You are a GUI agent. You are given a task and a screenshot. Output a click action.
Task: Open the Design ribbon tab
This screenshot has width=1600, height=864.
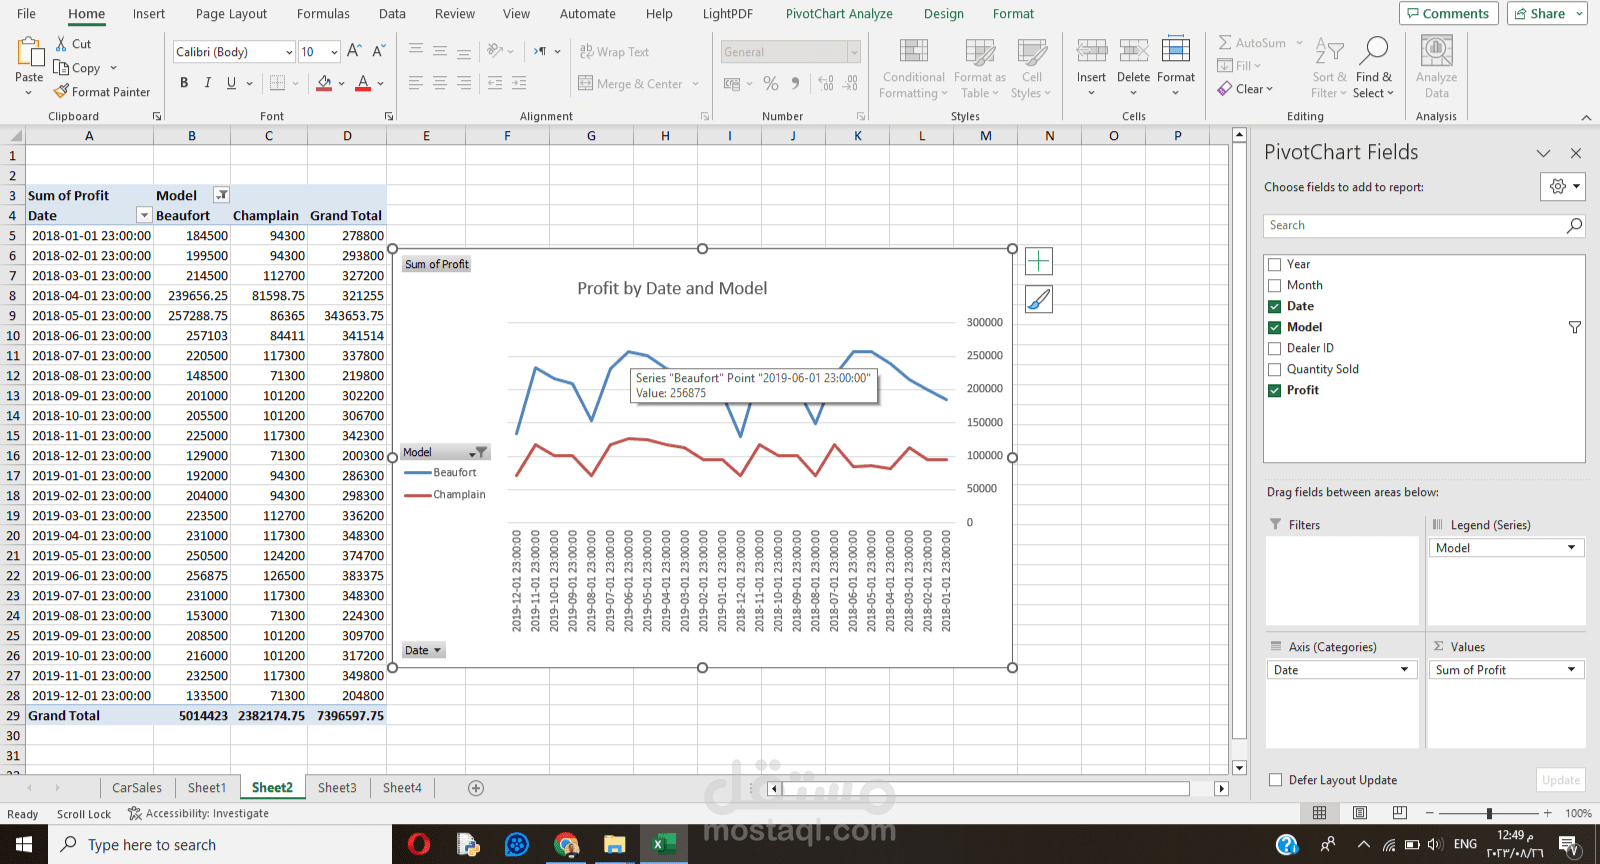point(943,14)
